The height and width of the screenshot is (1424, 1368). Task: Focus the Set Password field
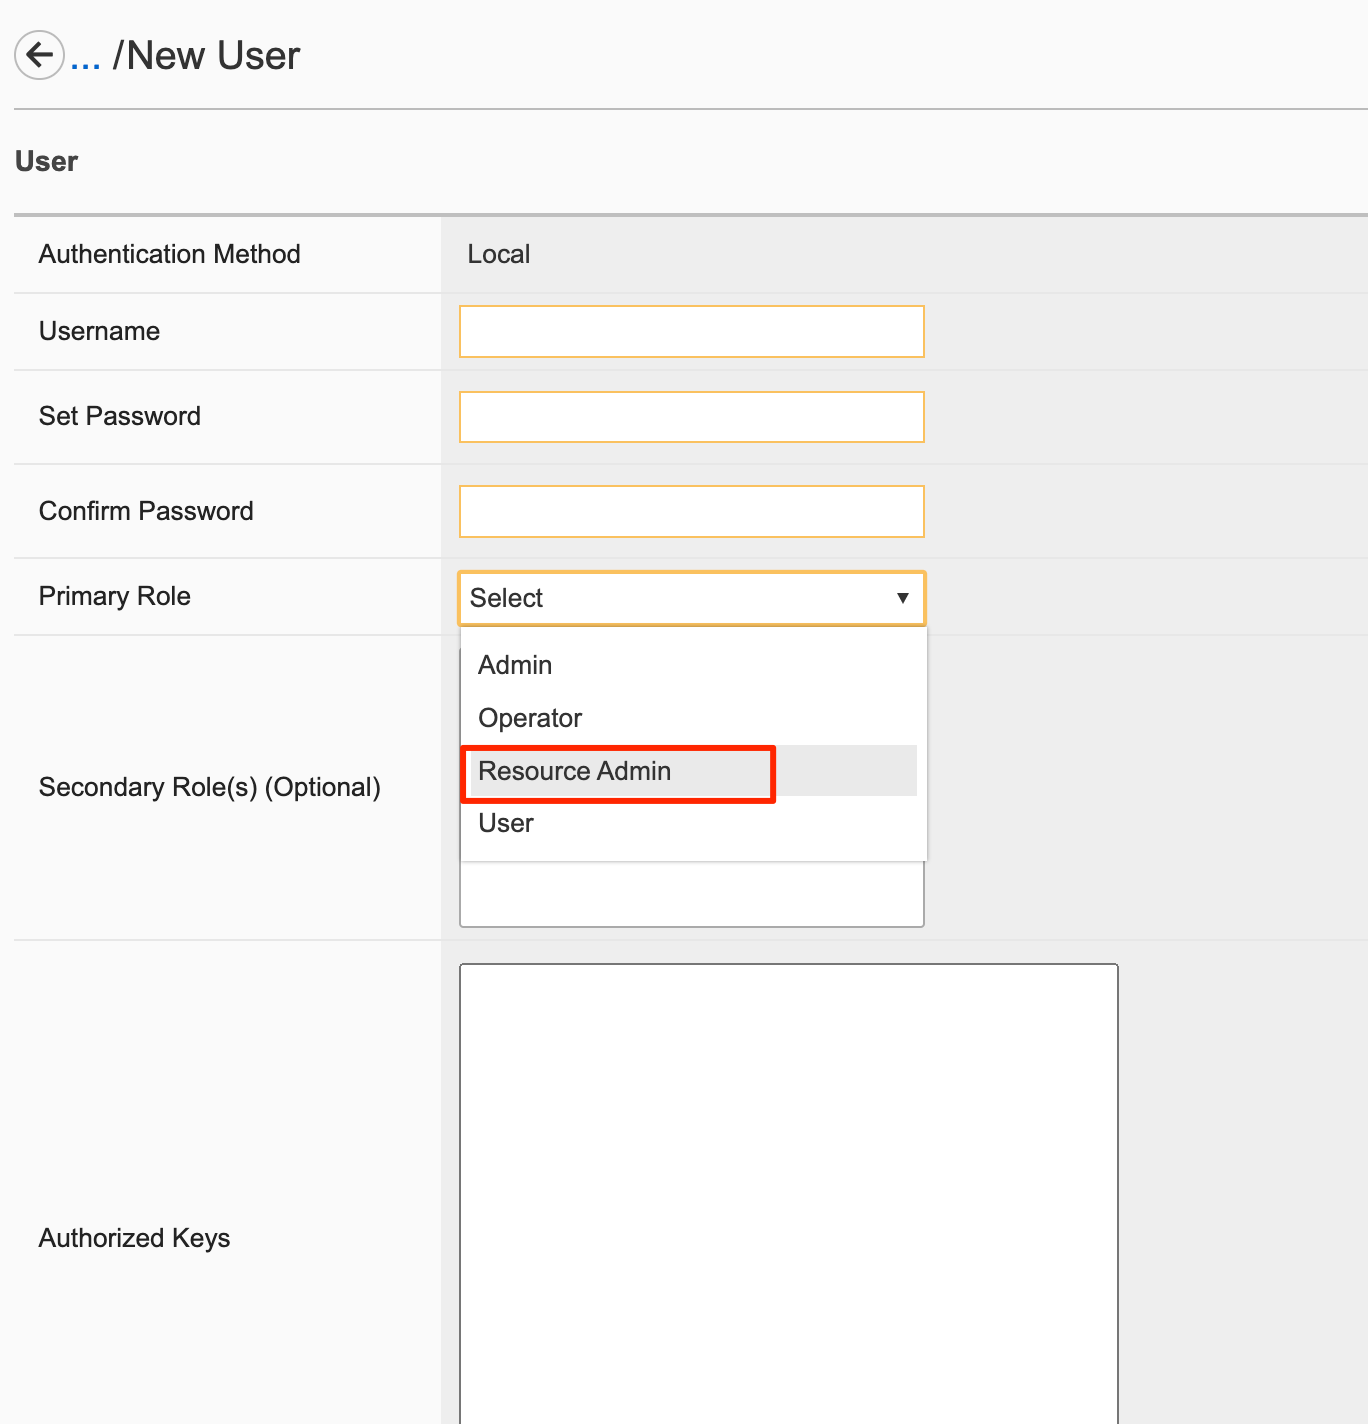click(x=691, y=417)
